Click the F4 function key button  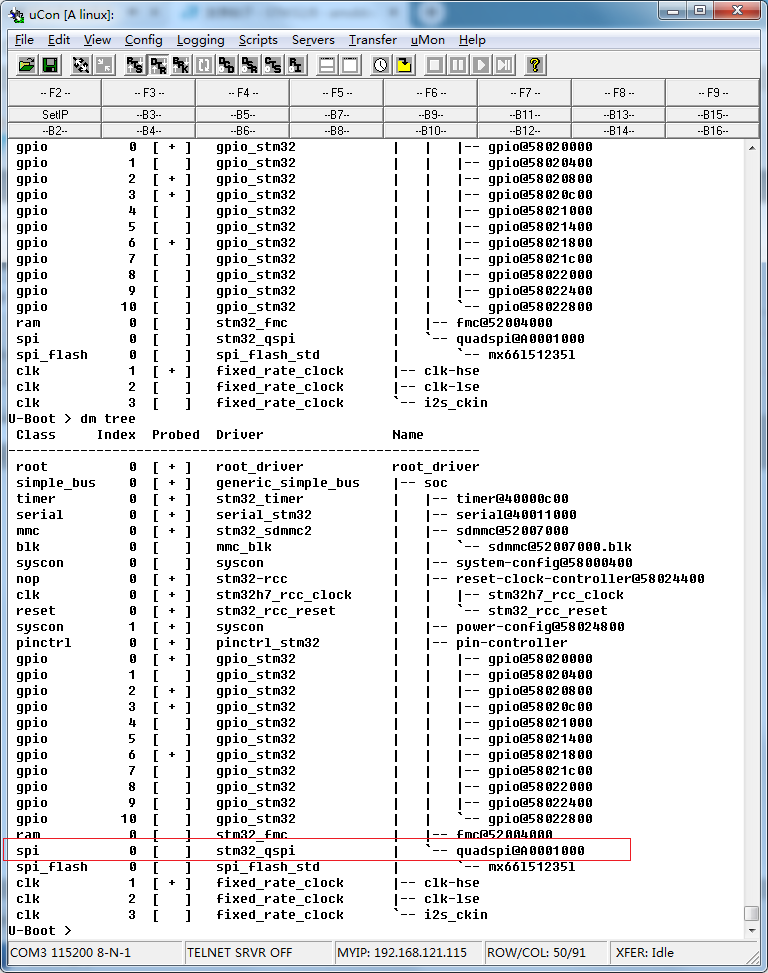(x=243, y=92)
